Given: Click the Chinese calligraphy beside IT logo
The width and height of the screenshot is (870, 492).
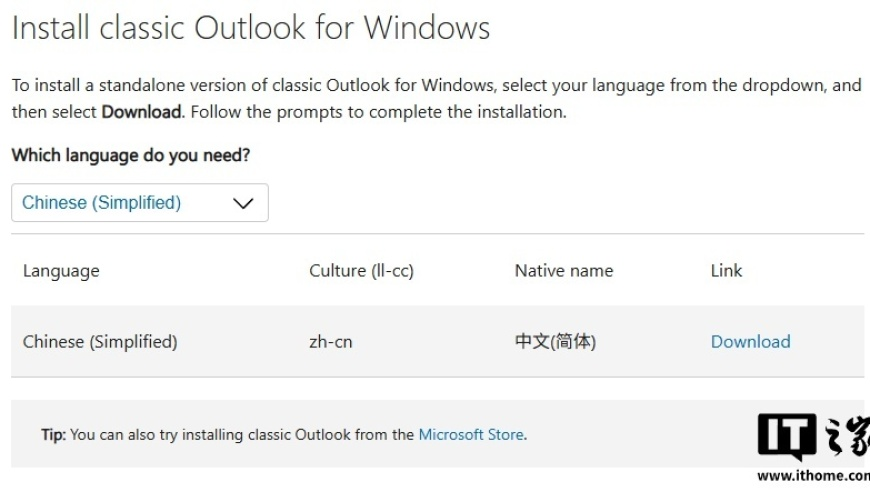Looking at the screenshot, I should tap(848, 436).
